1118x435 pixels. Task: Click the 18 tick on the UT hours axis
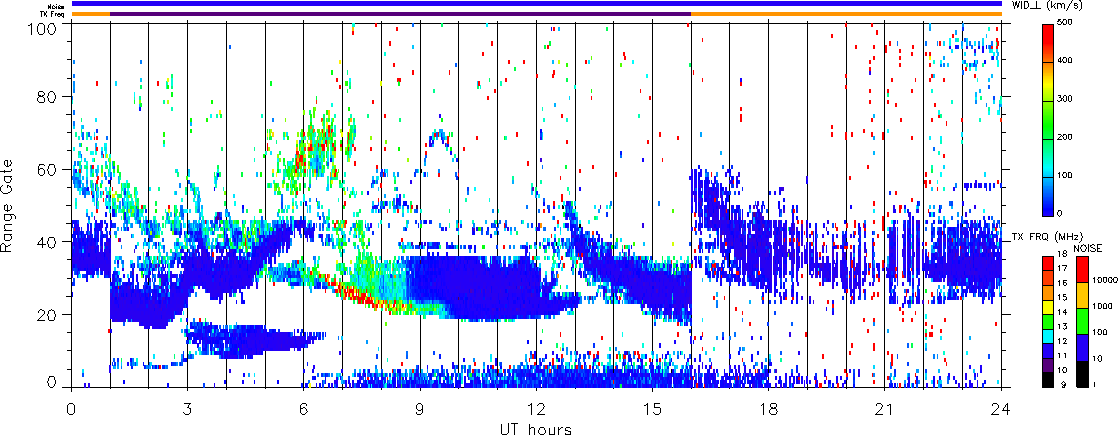(769, 409)
